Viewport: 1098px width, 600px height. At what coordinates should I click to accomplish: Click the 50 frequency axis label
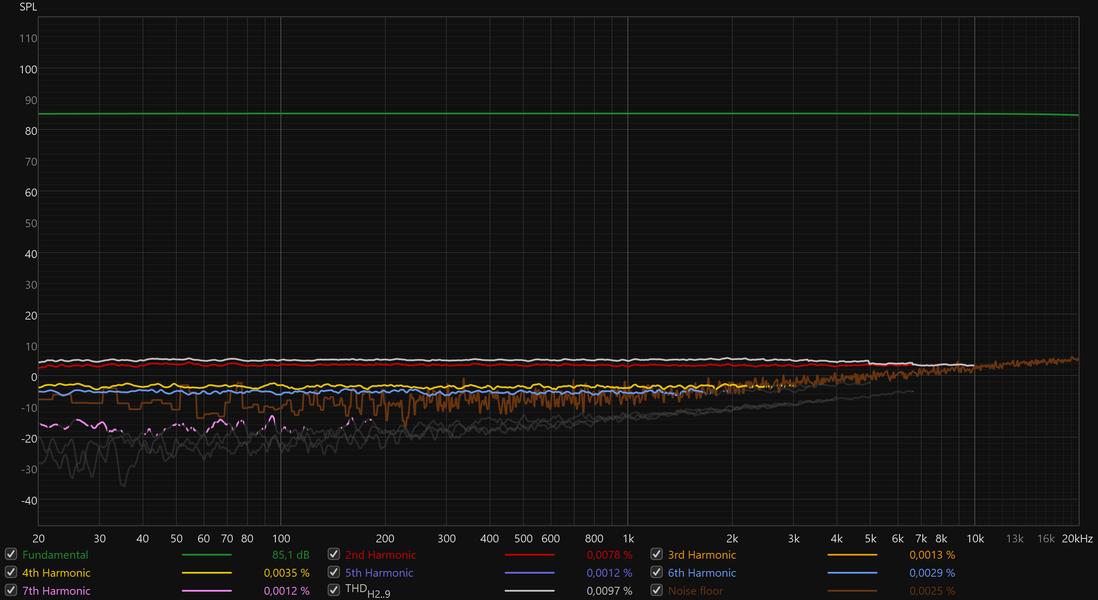pos(176,538)
